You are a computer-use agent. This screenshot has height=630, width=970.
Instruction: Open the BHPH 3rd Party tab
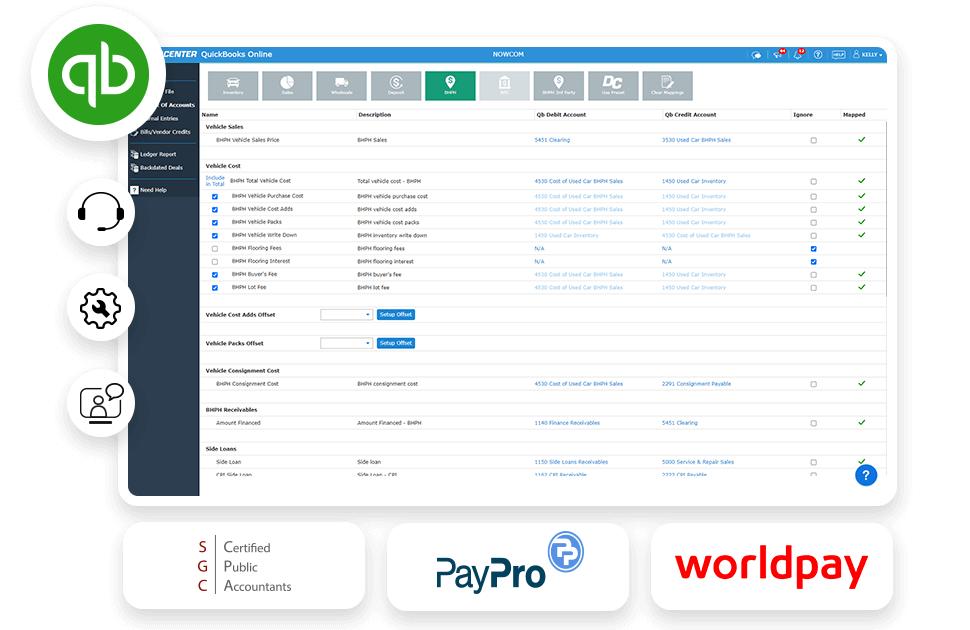tap(559, 85)
